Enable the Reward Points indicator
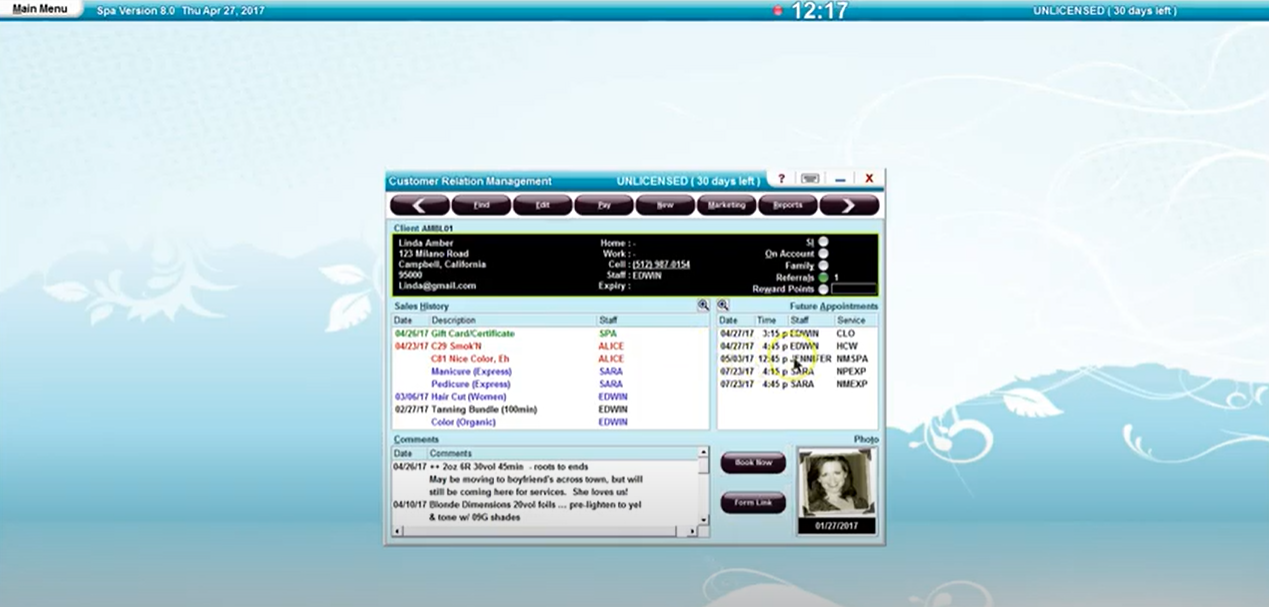Image resolution: width=1269 pixels, height=607 pixels. 823,289
